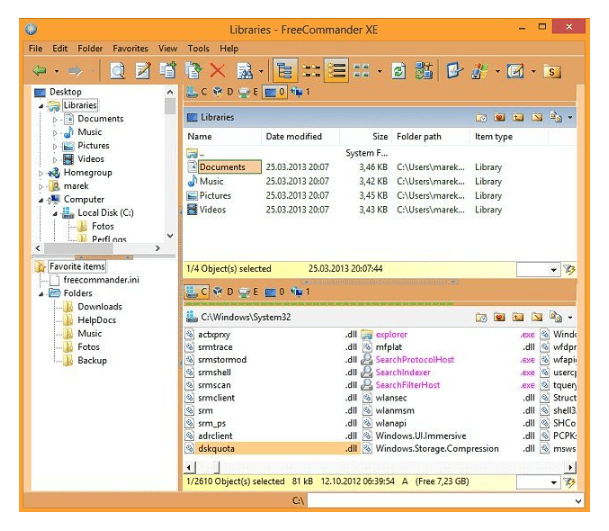This screenshot has height=531, width=609.
Task: Click the Refresh toolbar icon
Action: pyautogui.click(x=398, y=71)
